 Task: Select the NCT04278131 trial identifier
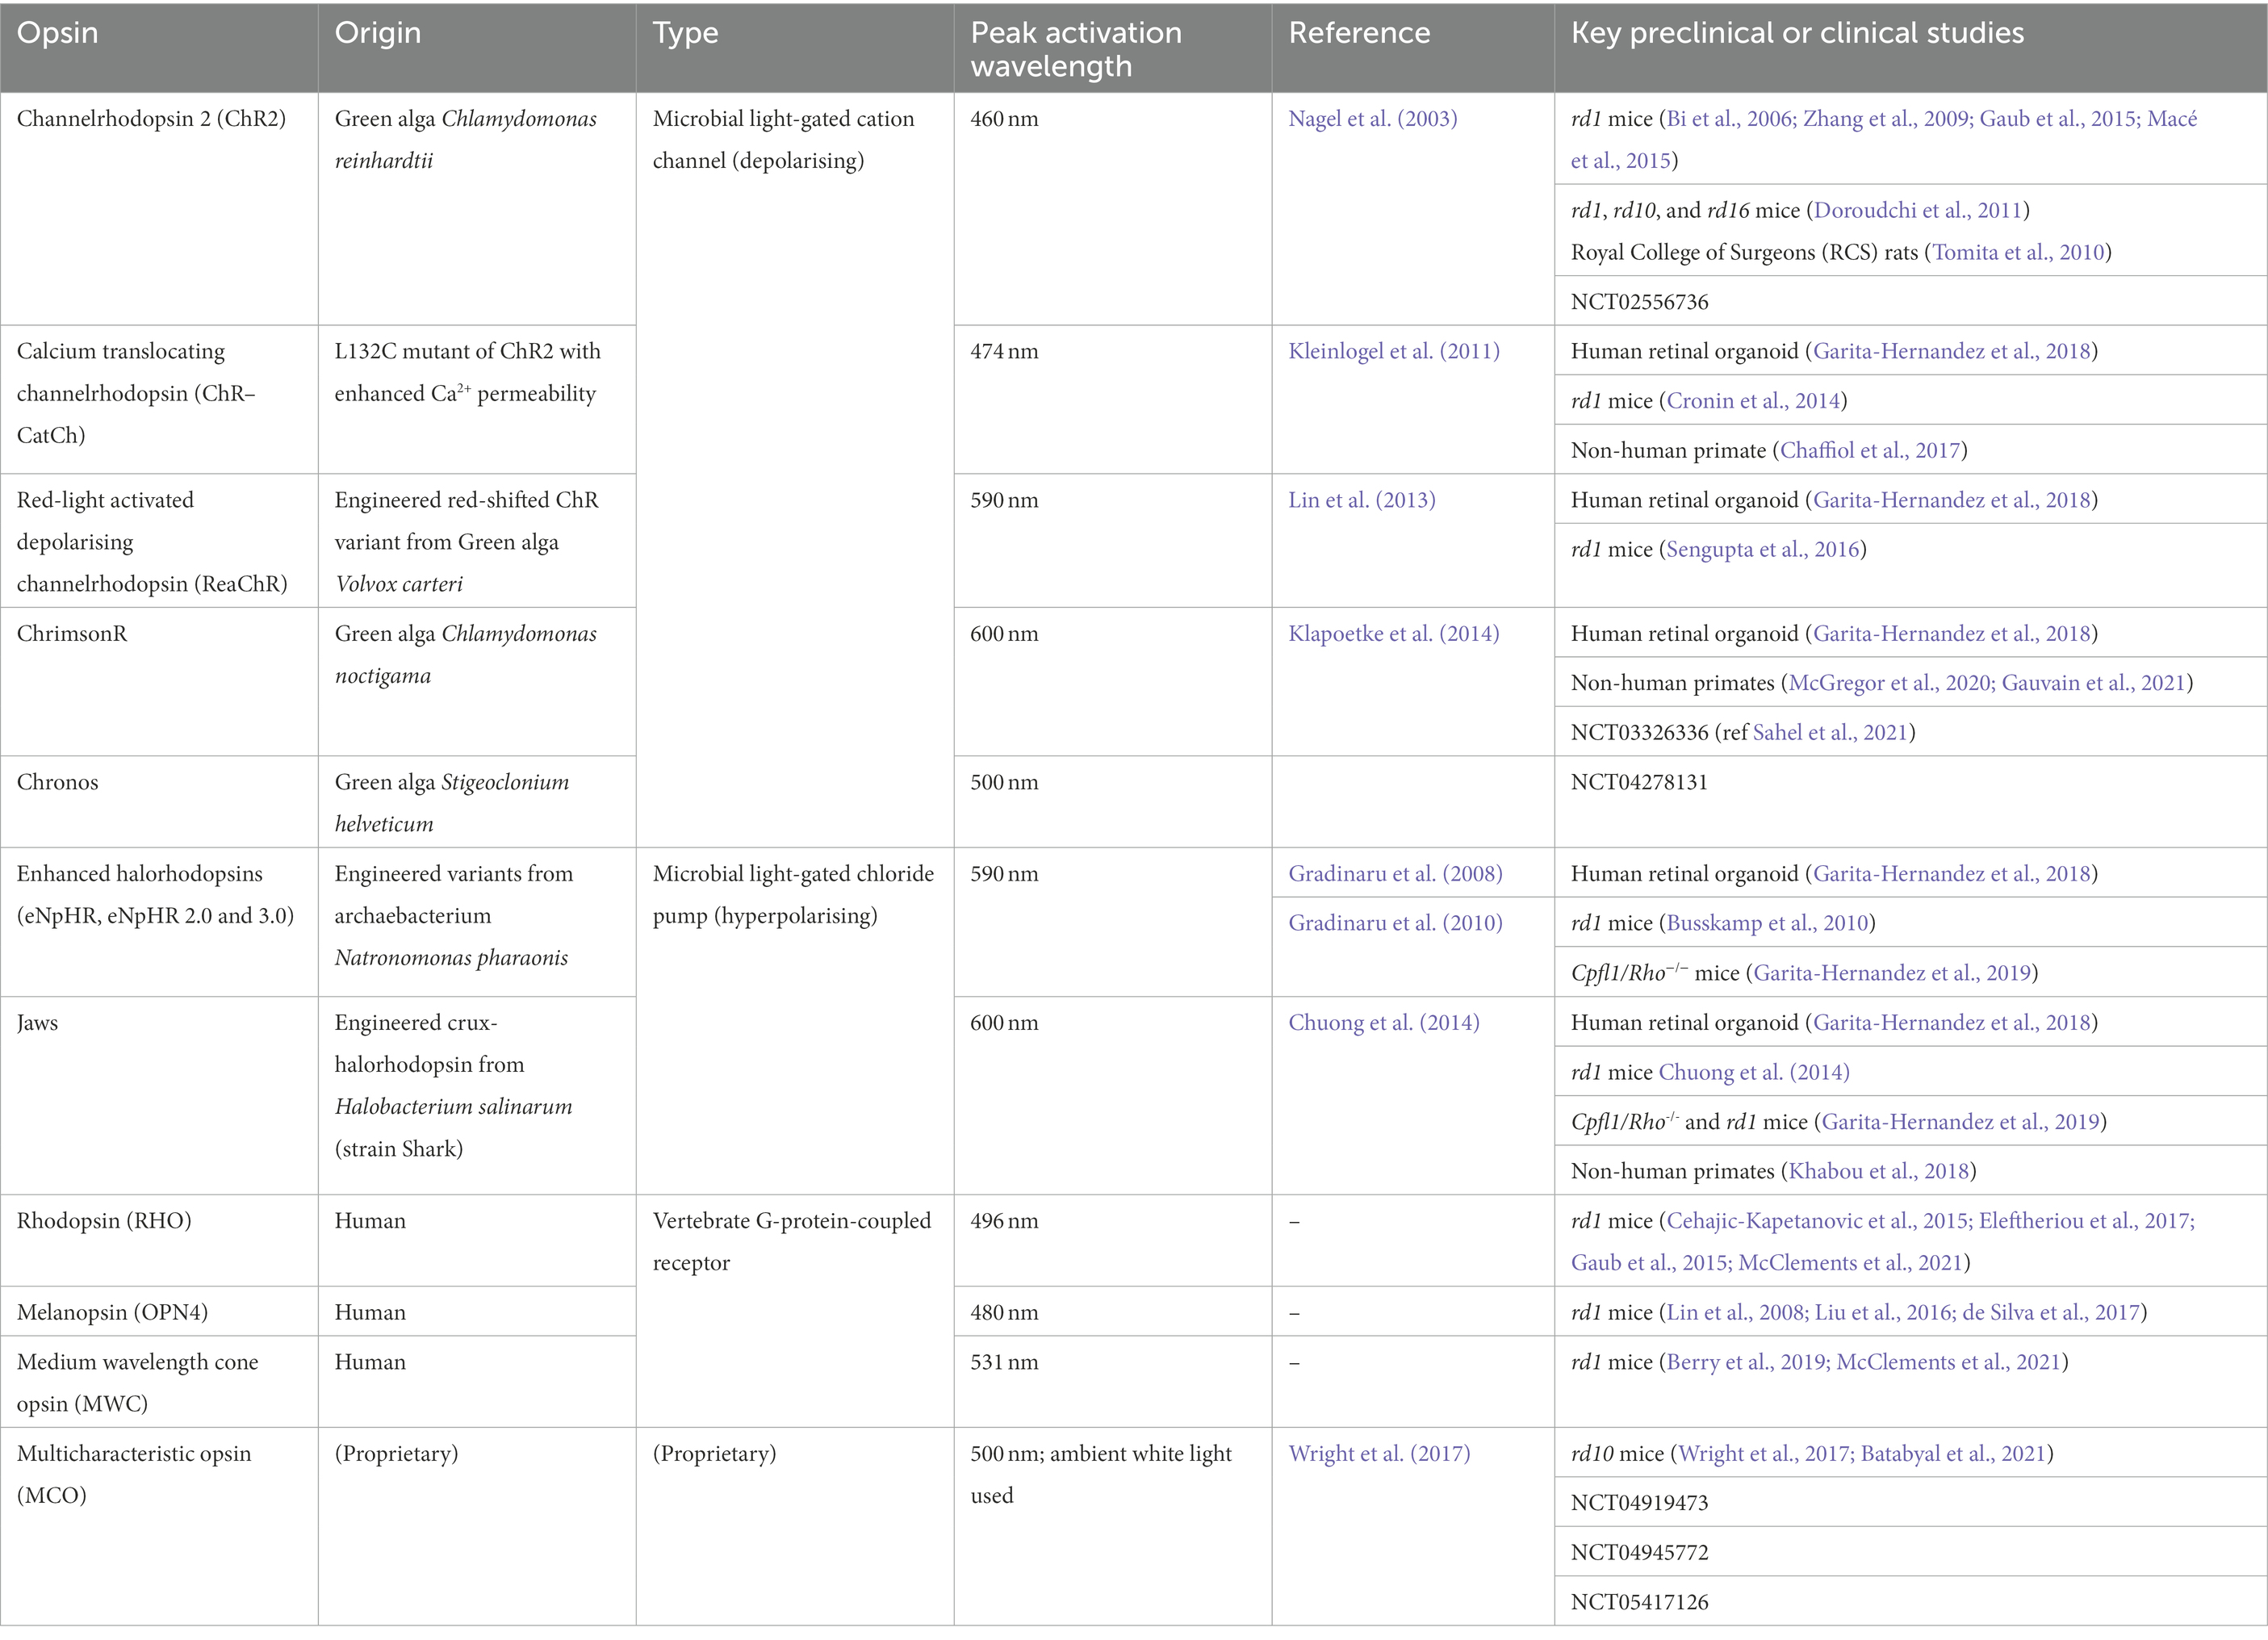pyautogui.click(x=1639, y=783)
